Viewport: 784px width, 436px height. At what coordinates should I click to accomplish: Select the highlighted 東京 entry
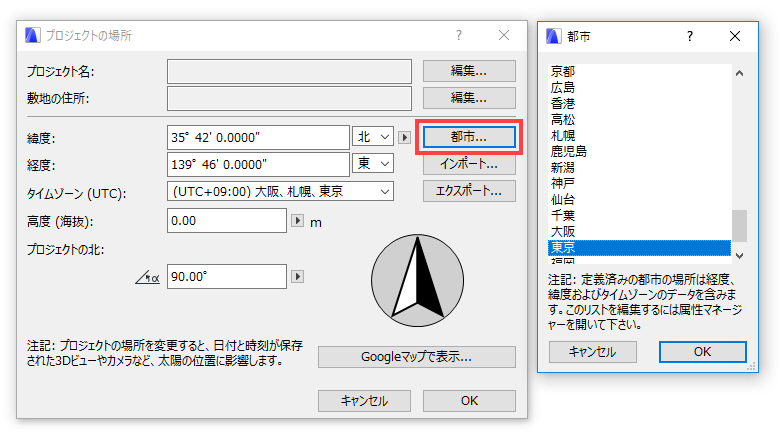(x=640, y=248)
